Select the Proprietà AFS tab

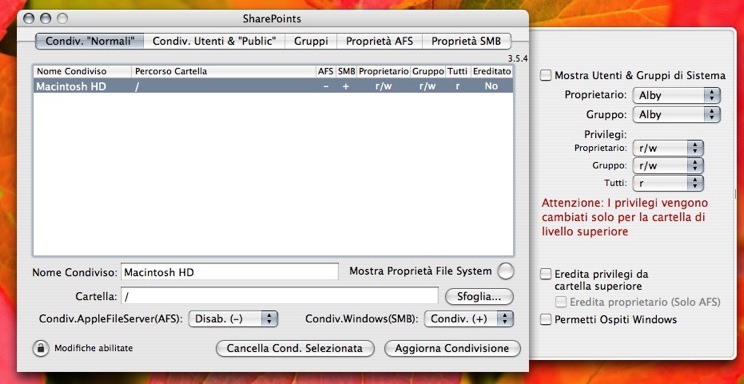(x=379, y=41)
